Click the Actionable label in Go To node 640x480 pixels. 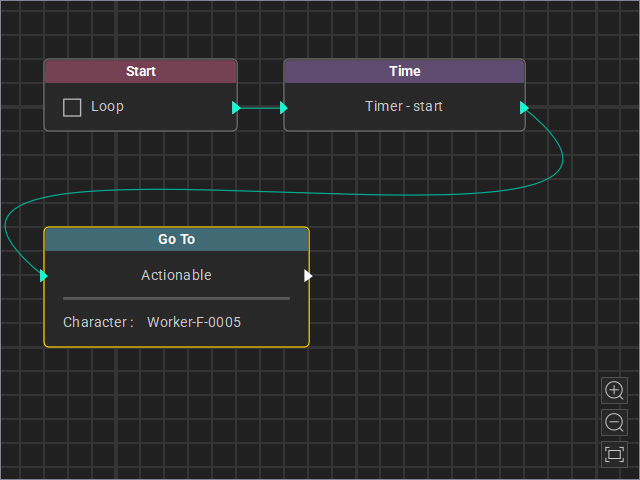coord(176,275)
